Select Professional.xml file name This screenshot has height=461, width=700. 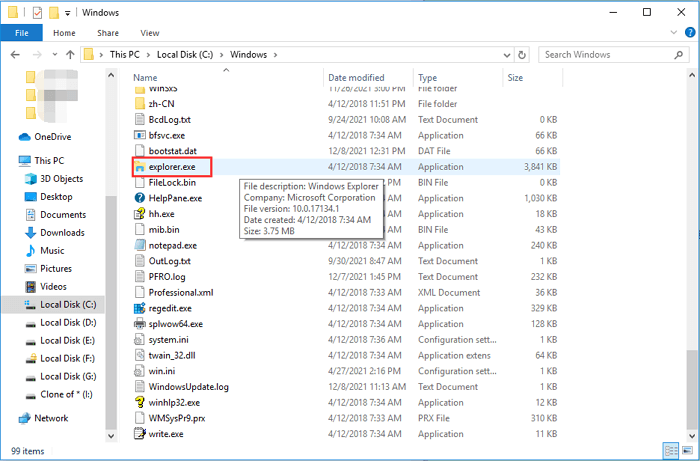(181, 293)
